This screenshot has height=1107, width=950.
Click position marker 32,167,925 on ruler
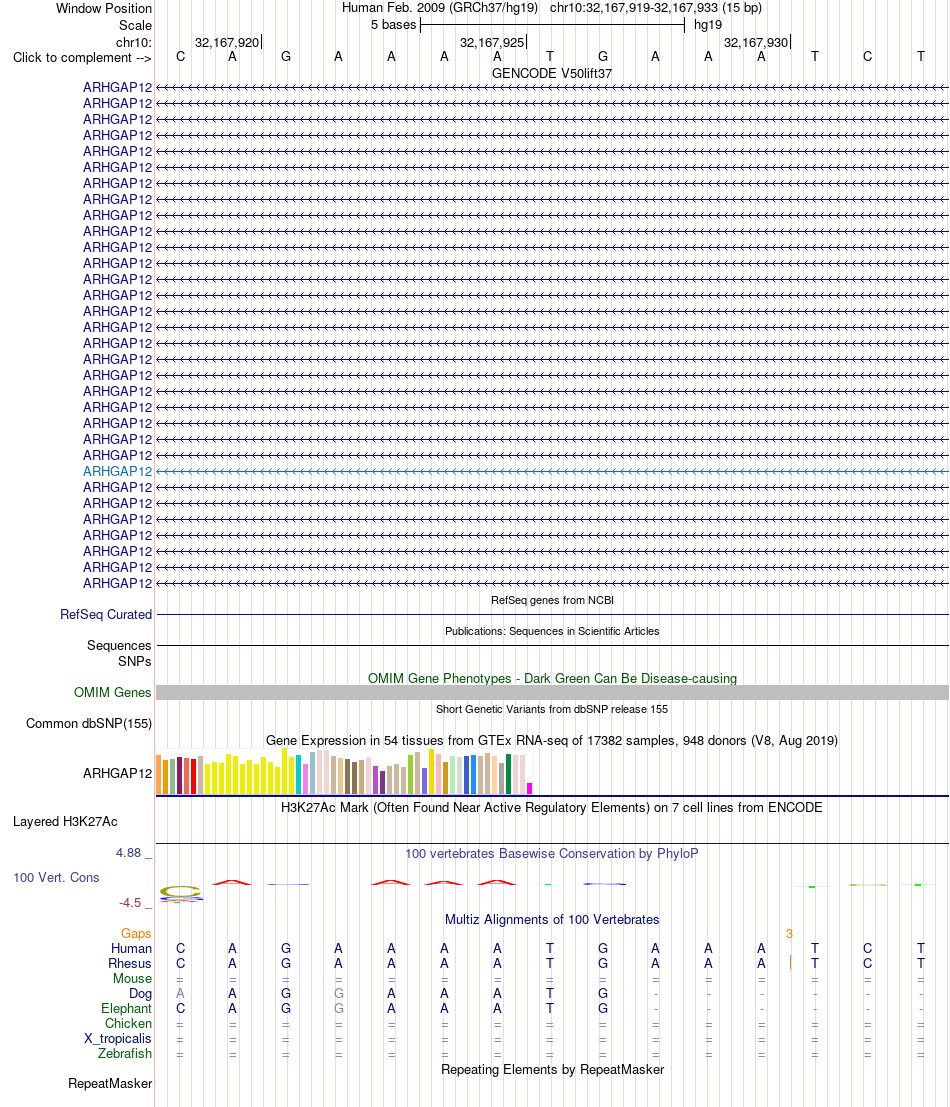[x=493, y=42]
